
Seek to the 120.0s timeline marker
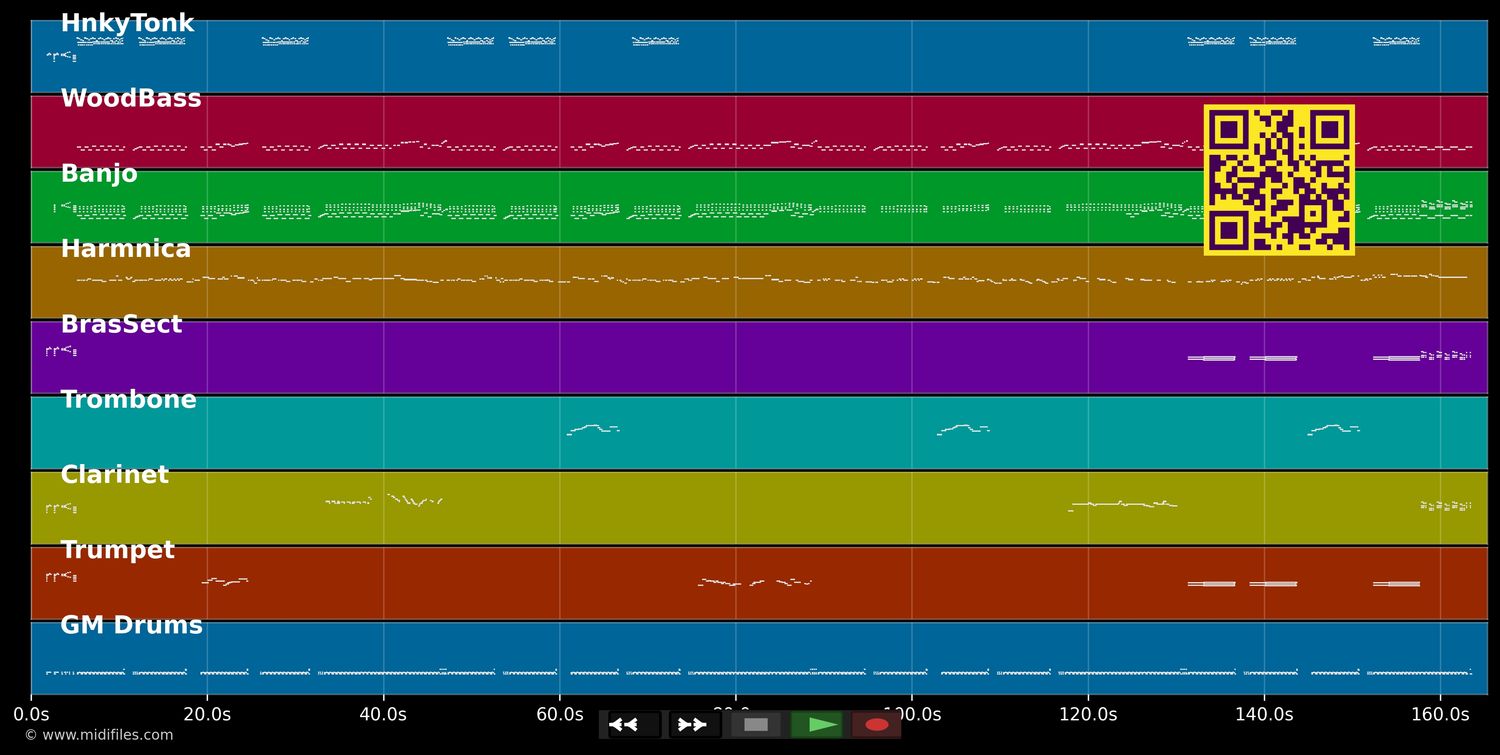click(x=1088, y=715)
